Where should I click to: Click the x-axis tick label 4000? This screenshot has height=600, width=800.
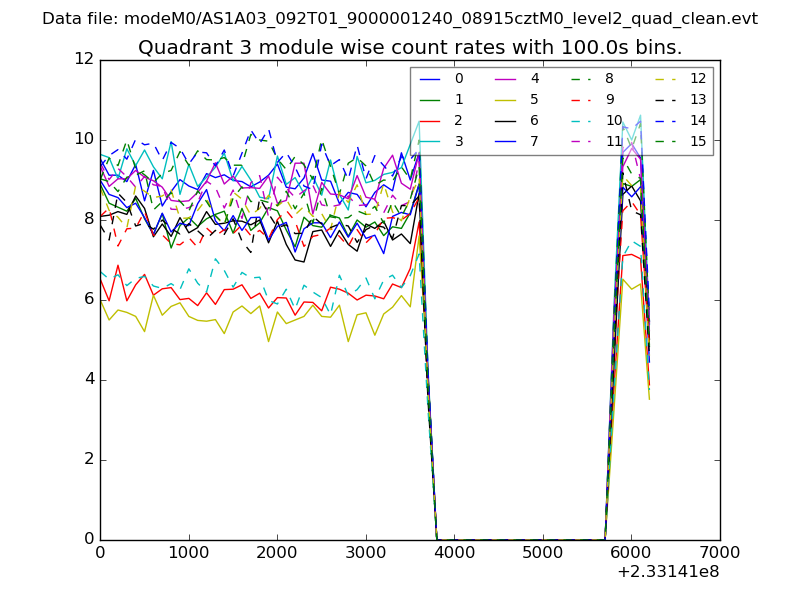pos(454,552)
